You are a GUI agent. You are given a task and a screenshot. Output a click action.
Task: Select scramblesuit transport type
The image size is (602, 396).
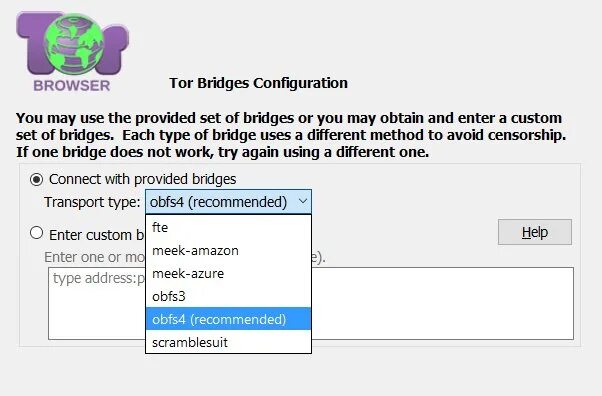[x=228, y=342]
